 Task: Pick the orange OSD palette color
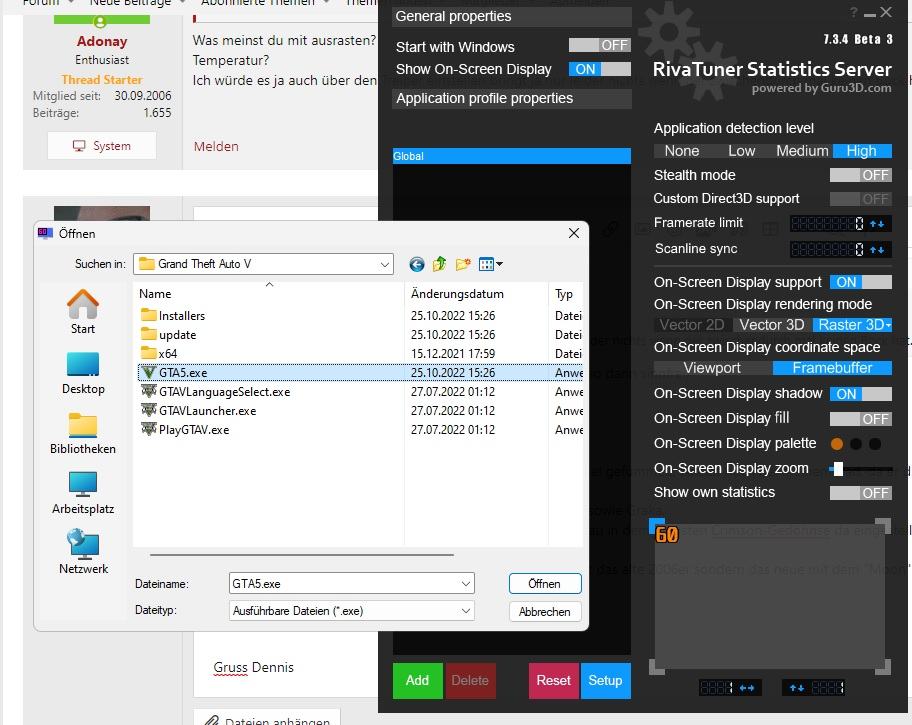coord(837,444)
